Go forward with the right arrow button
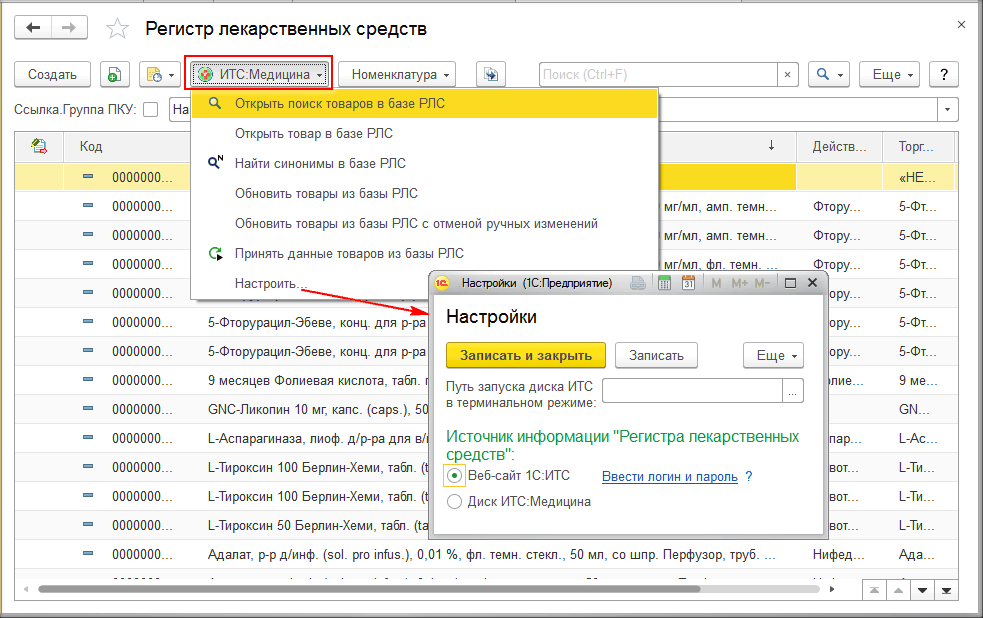 69,28
